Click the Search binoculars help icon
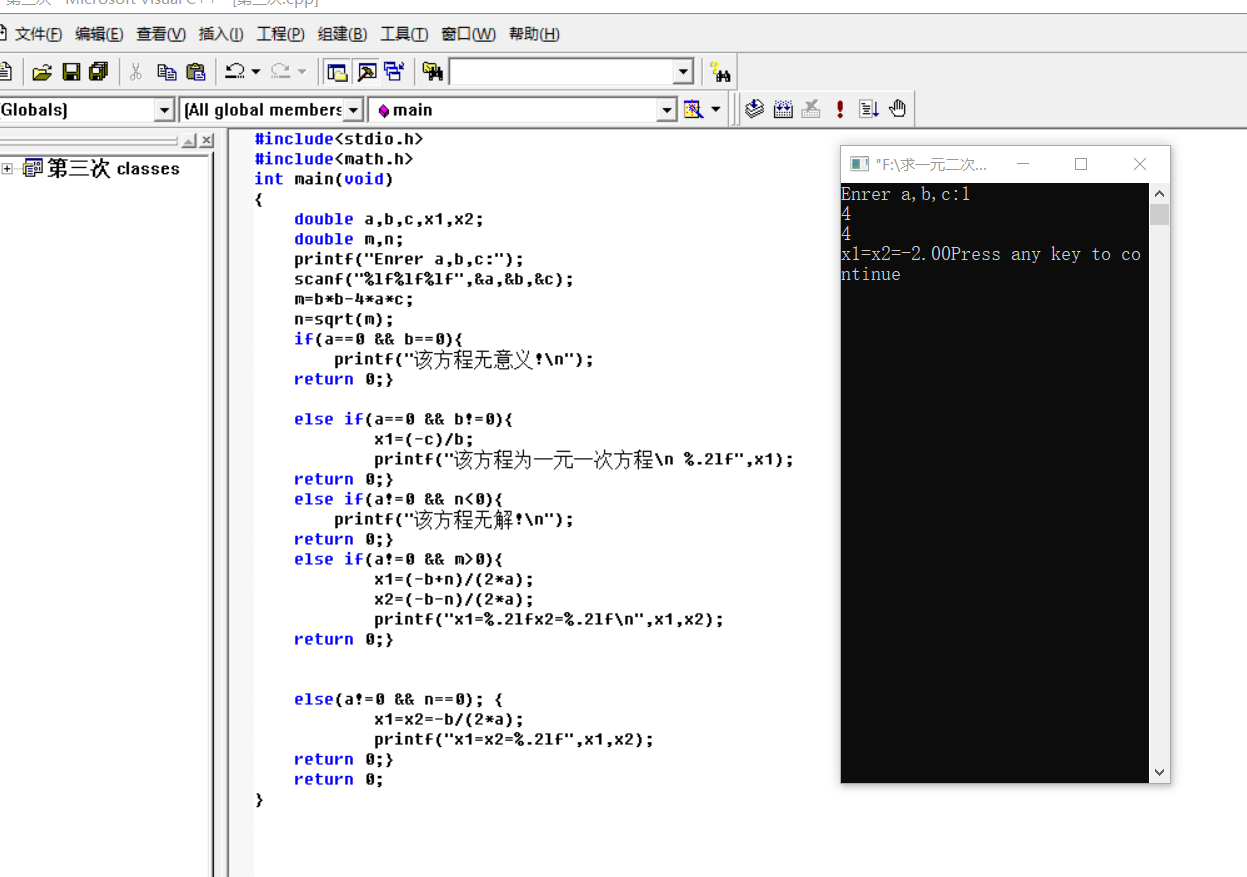The height and width of the screenshot is (877, 1247). click(x=720, y=72)
